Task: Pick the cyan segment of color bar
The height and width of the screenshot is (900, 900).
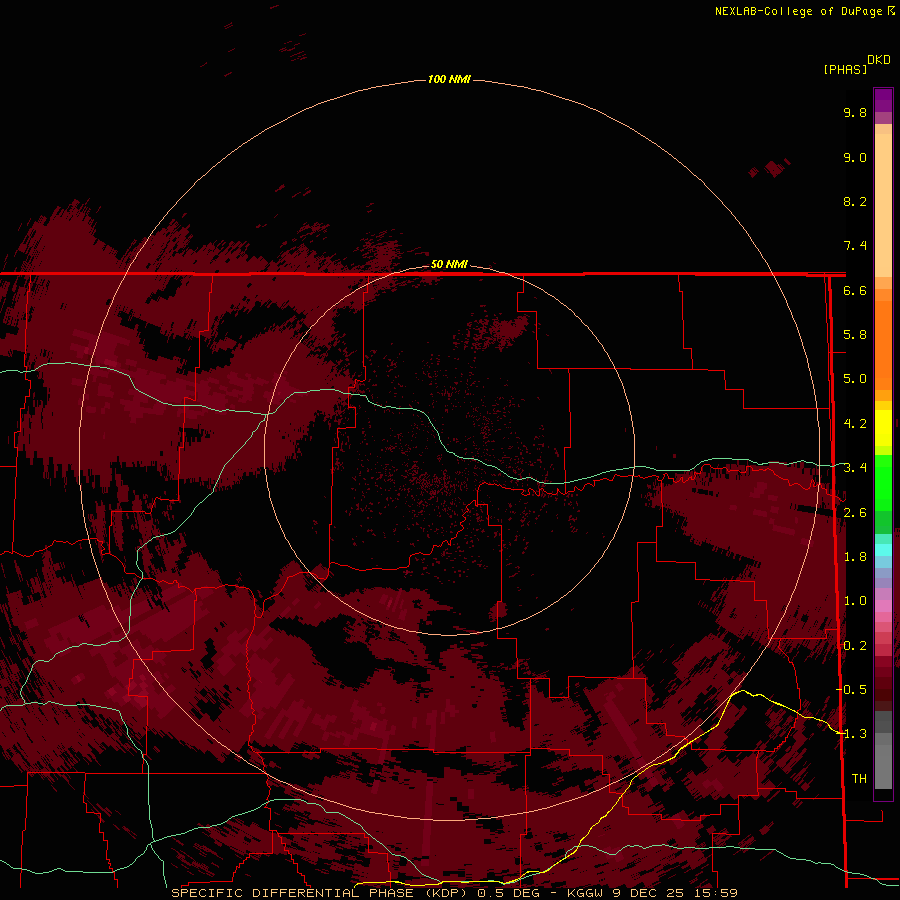Action: 883,549
